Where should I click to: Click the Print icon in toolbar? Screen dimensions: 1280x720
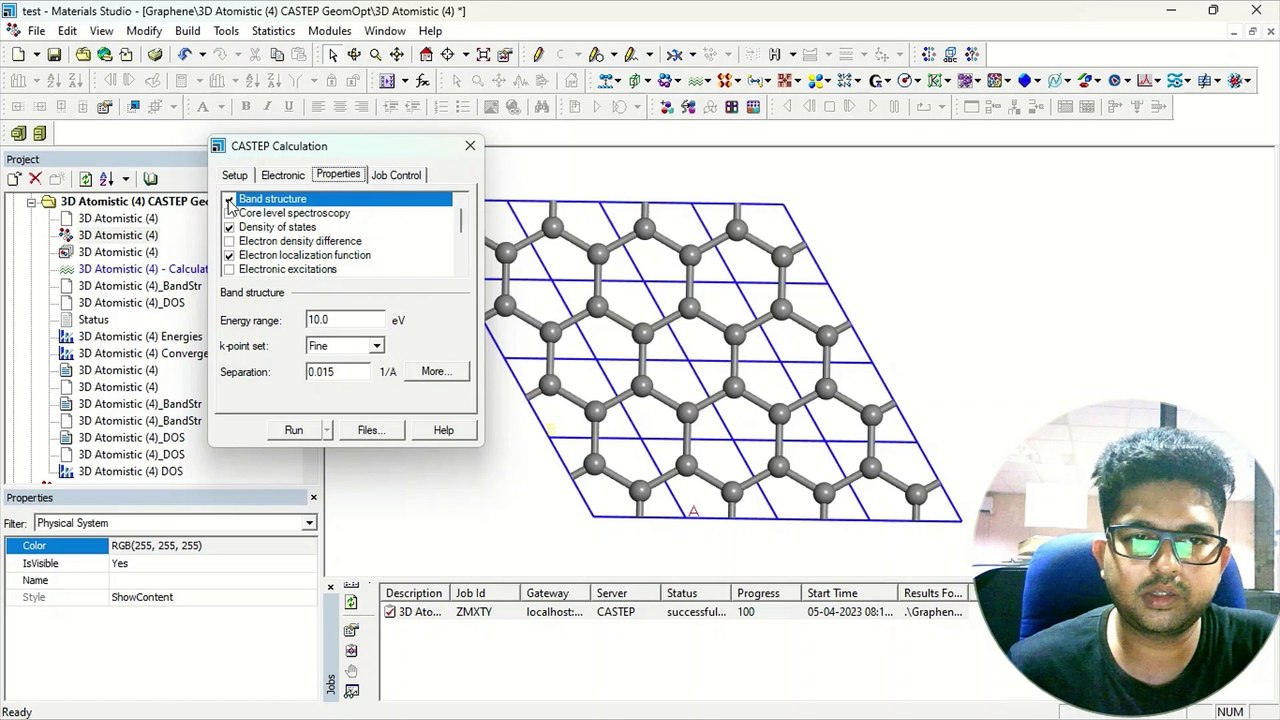155,55
